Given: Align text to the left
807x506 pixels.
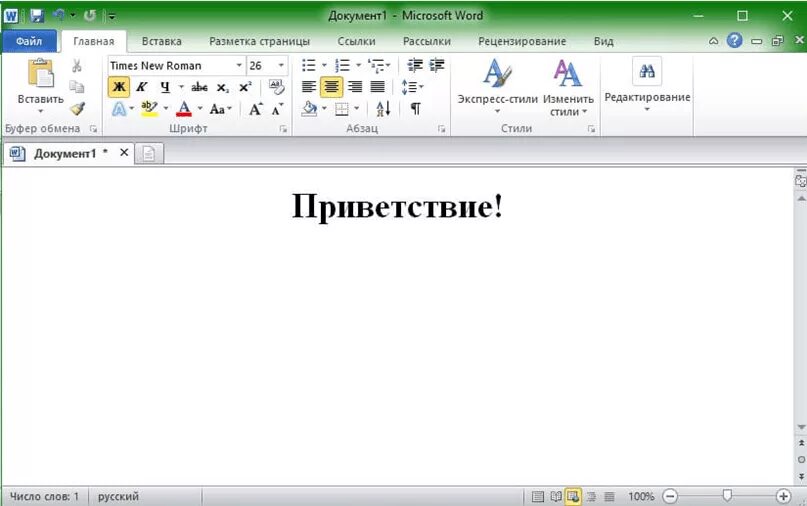Looking at the screenshot, I should [x=308, y=87].
